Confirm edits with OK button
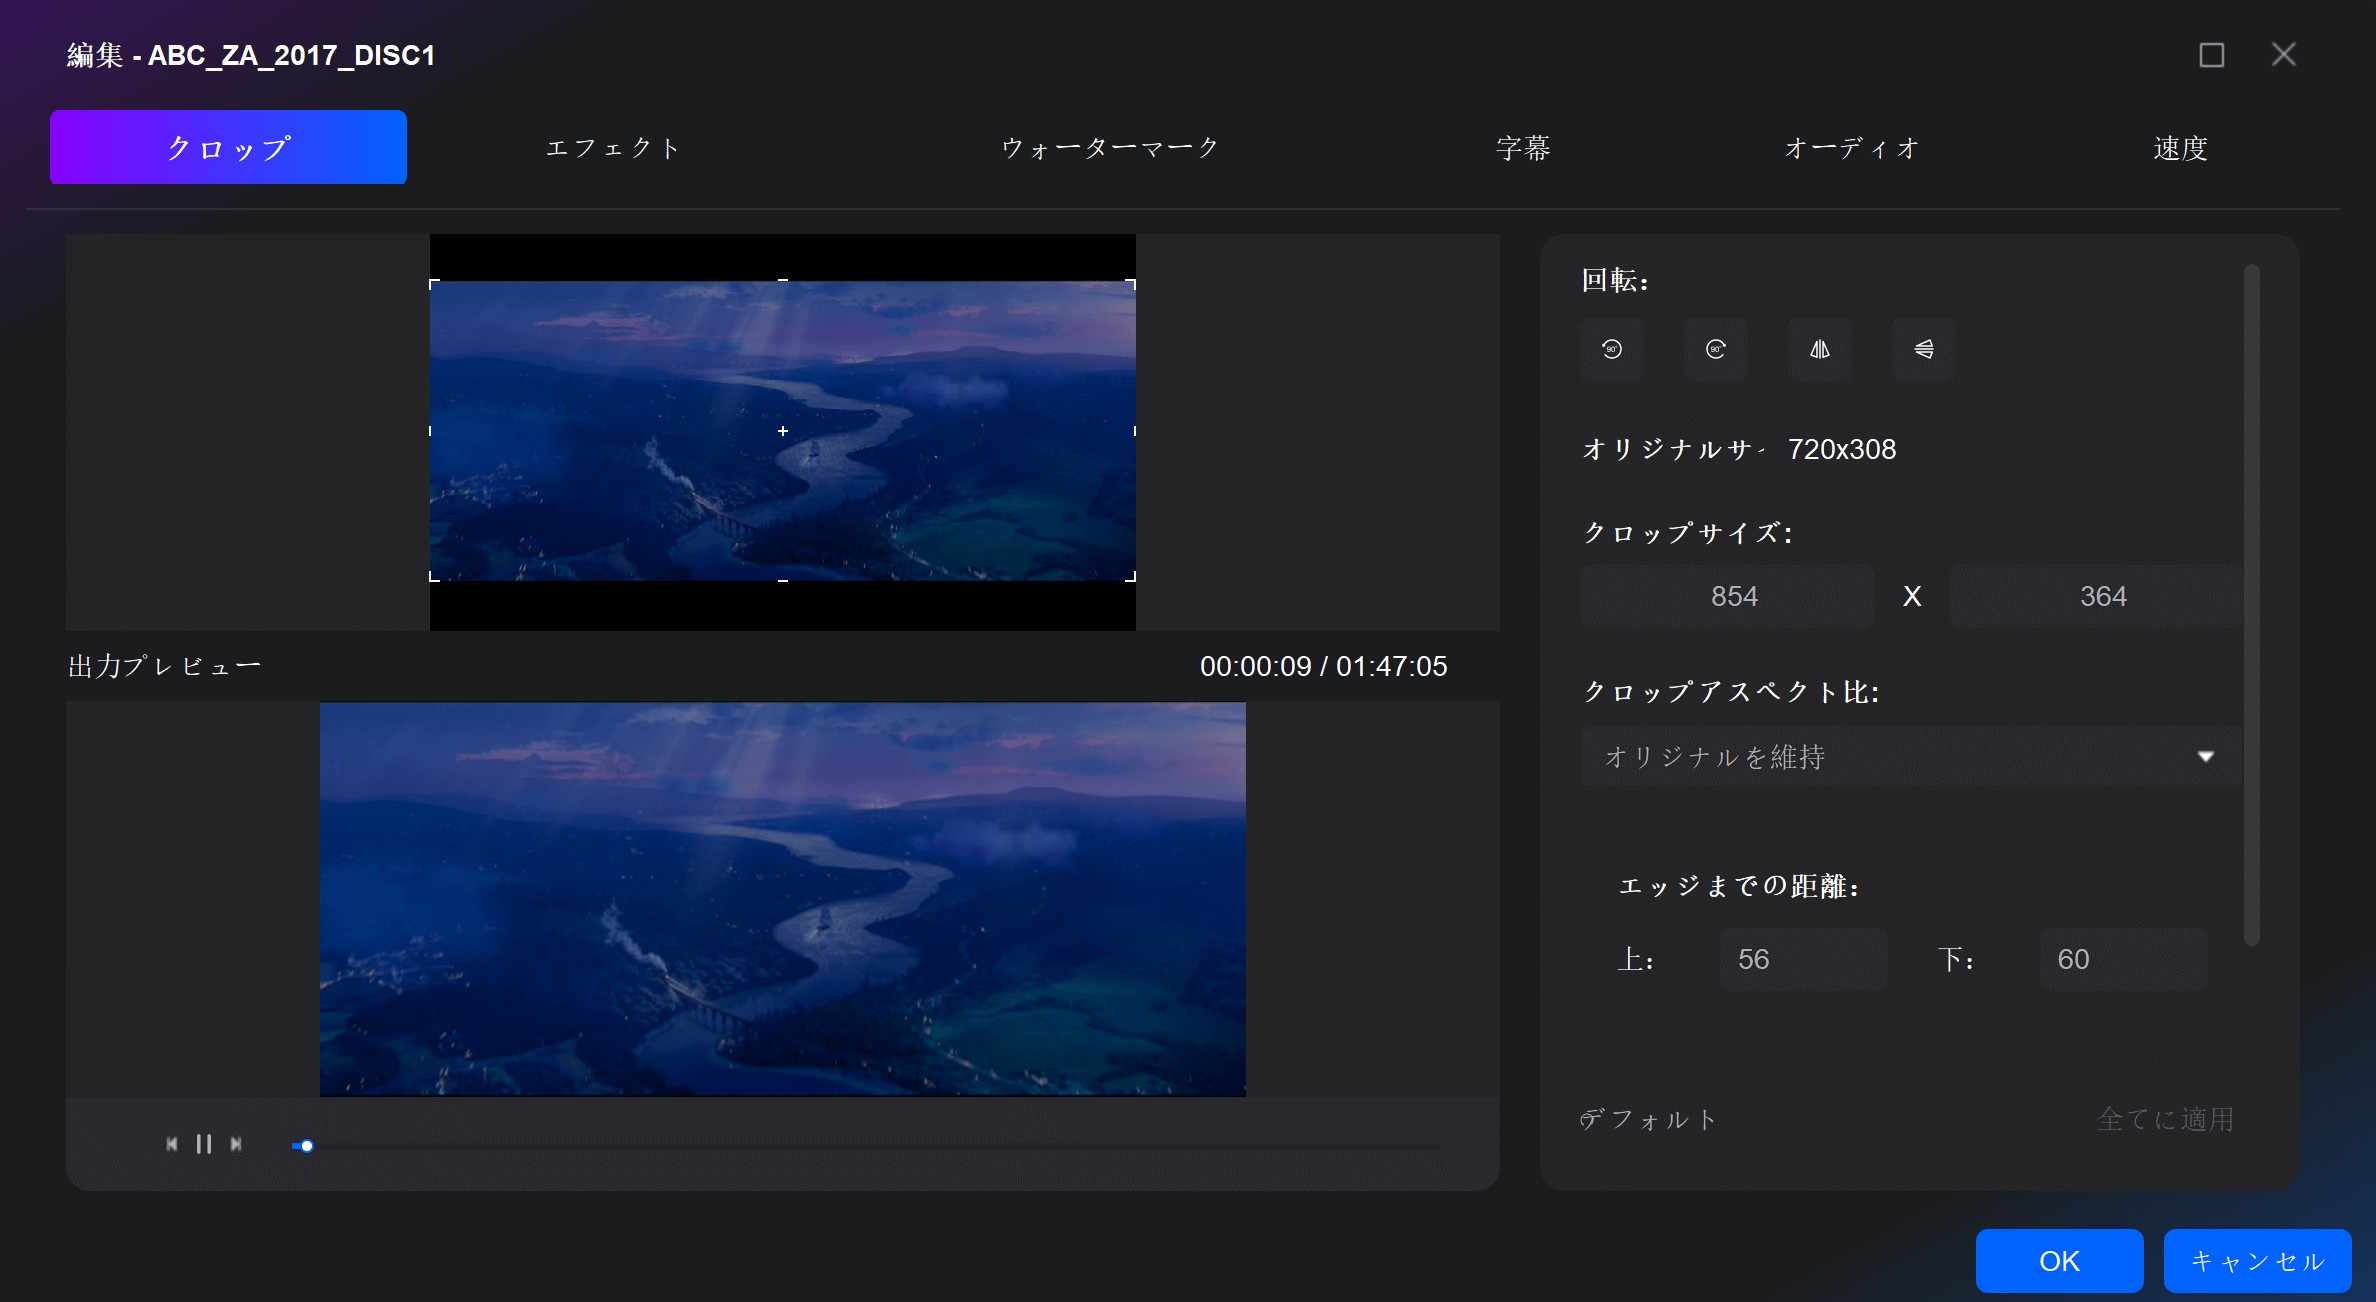Viewport: 2376px width, 1302px height. point(2059,1260)
